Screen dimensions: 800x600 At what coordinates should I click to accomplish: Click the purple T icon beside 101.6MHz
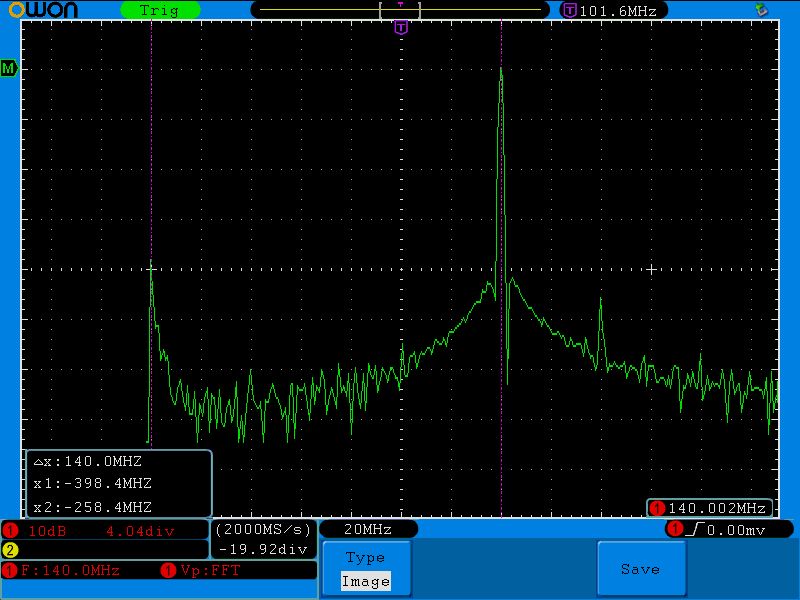[x=568, y=10]
